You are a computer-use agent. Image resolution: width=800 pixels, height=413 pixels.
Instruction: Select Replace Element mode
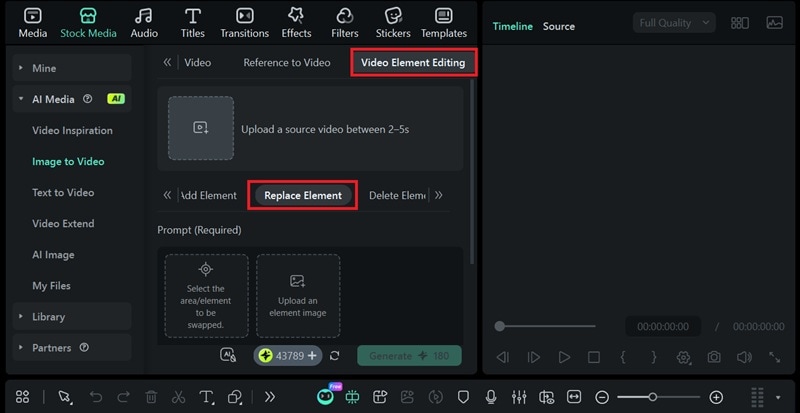[303, 196]
